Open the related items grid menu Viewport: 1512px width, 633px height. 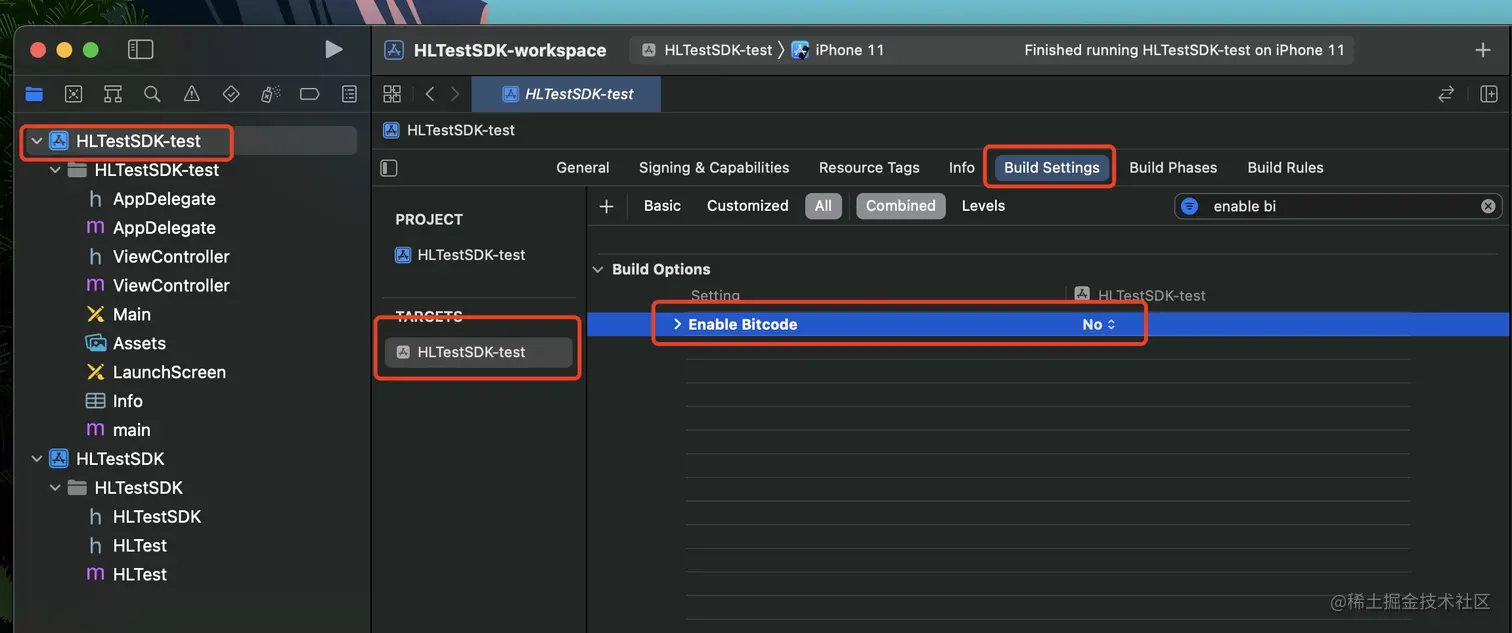tap(392, 94)
